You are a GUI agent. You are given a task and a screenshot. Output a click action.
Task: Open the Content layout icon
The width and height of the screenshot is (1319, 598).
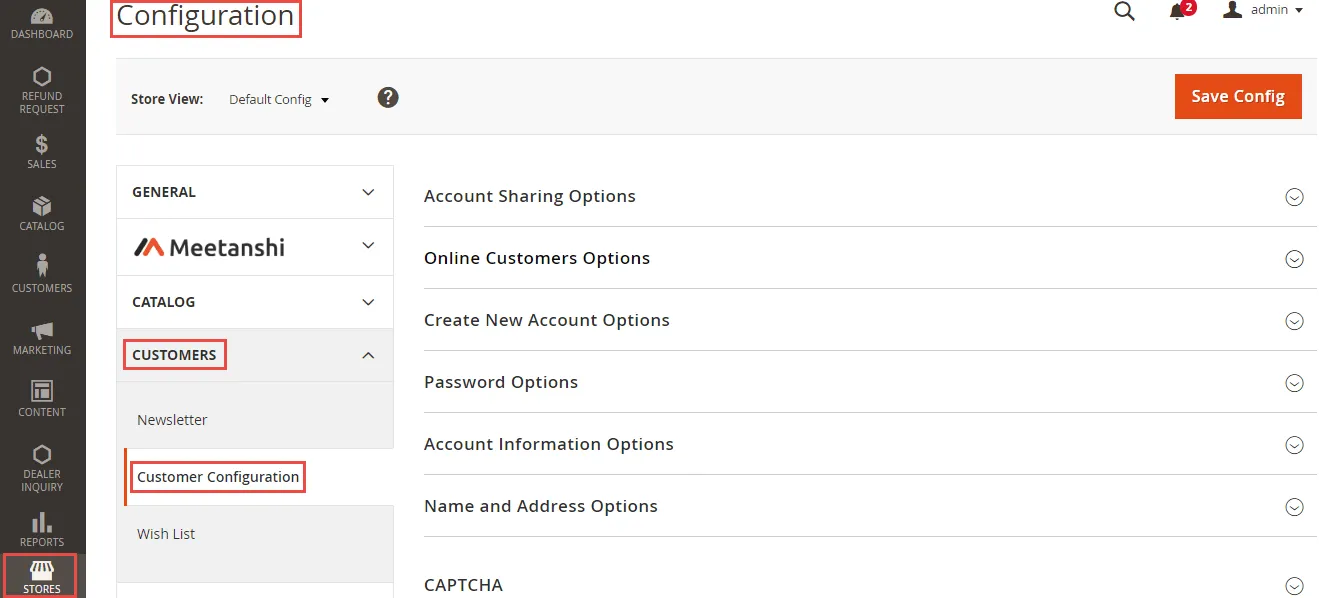pos(42,391)
